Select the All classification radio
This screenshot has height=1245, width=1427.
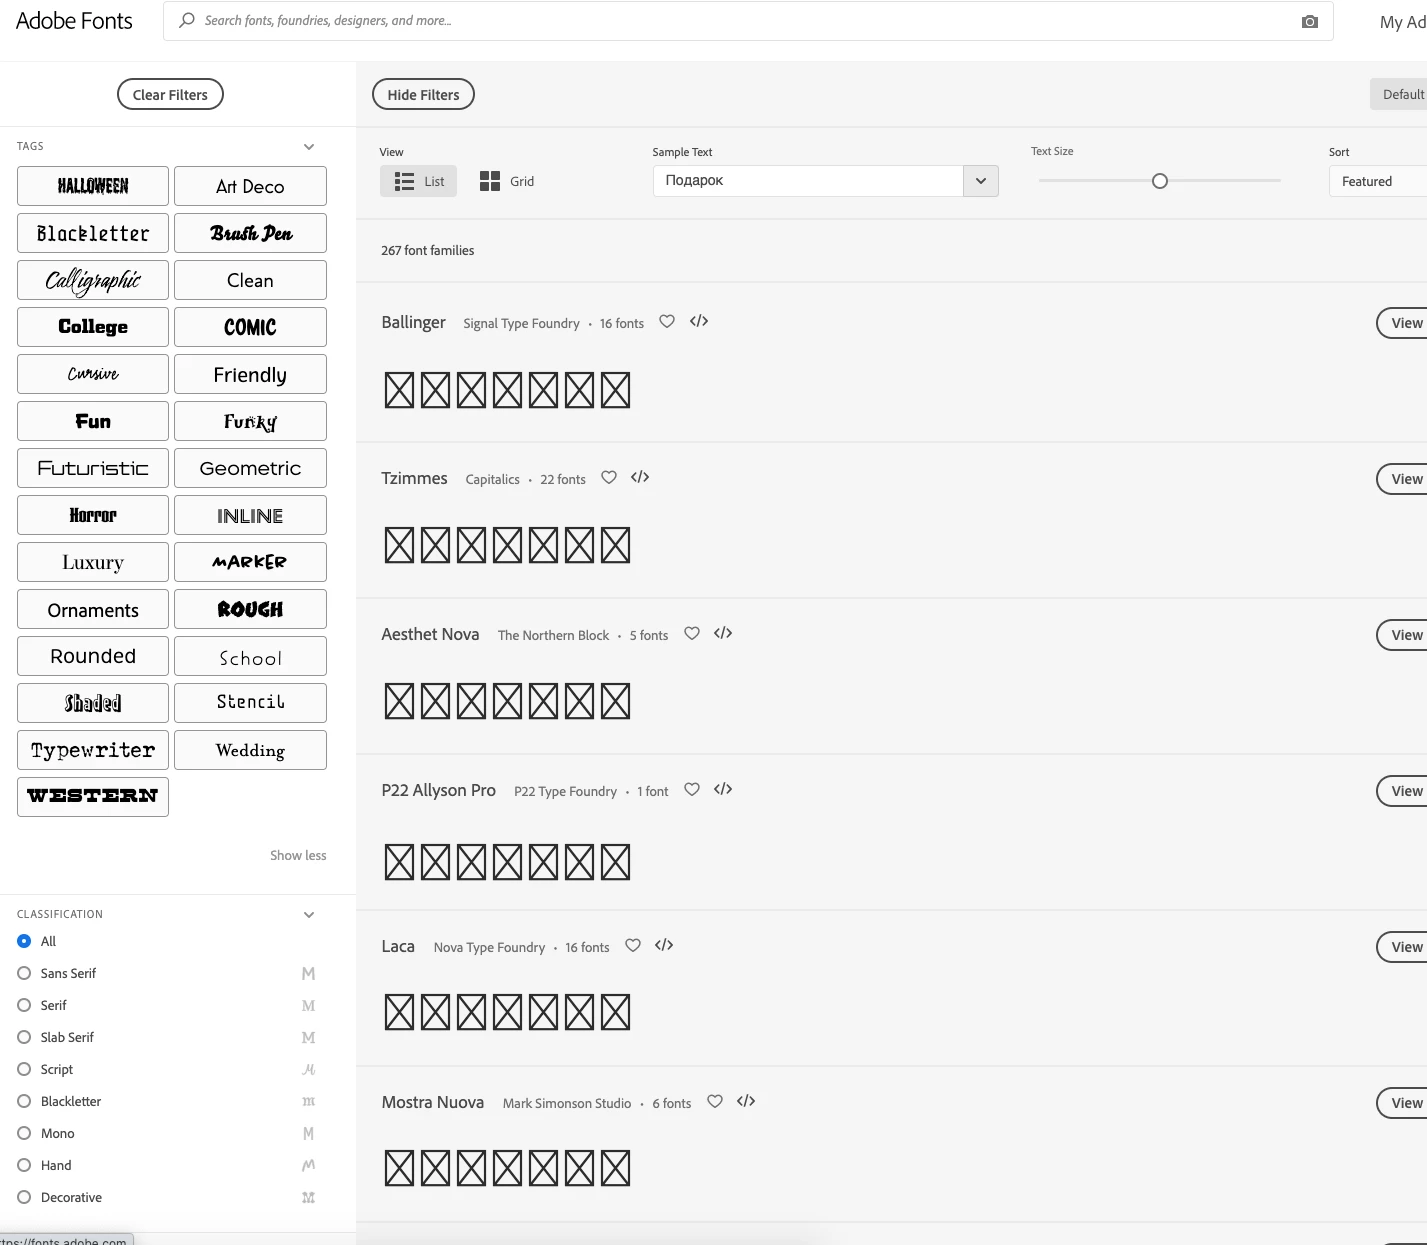(x=24, y=941)
